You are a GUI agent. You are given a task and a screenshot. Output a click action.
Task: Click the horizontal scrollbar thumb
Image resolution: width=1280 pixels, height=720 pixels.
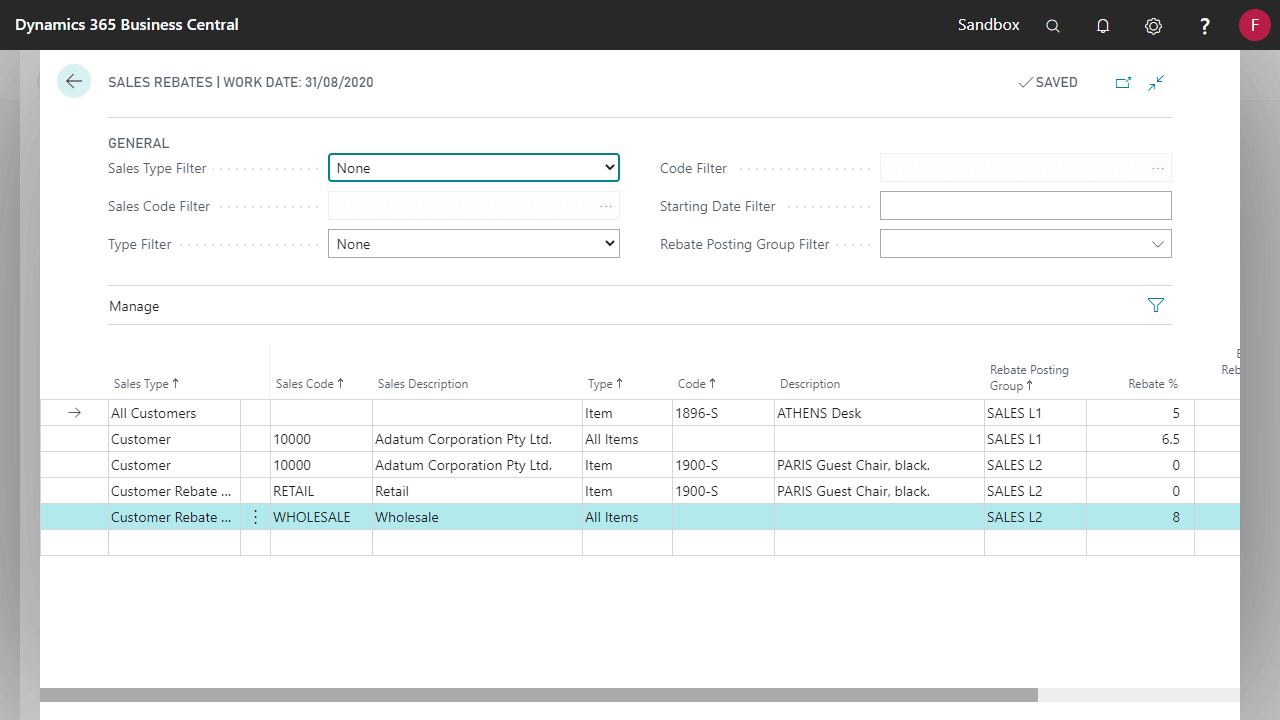pyautogui.click(x=539, y=694)
